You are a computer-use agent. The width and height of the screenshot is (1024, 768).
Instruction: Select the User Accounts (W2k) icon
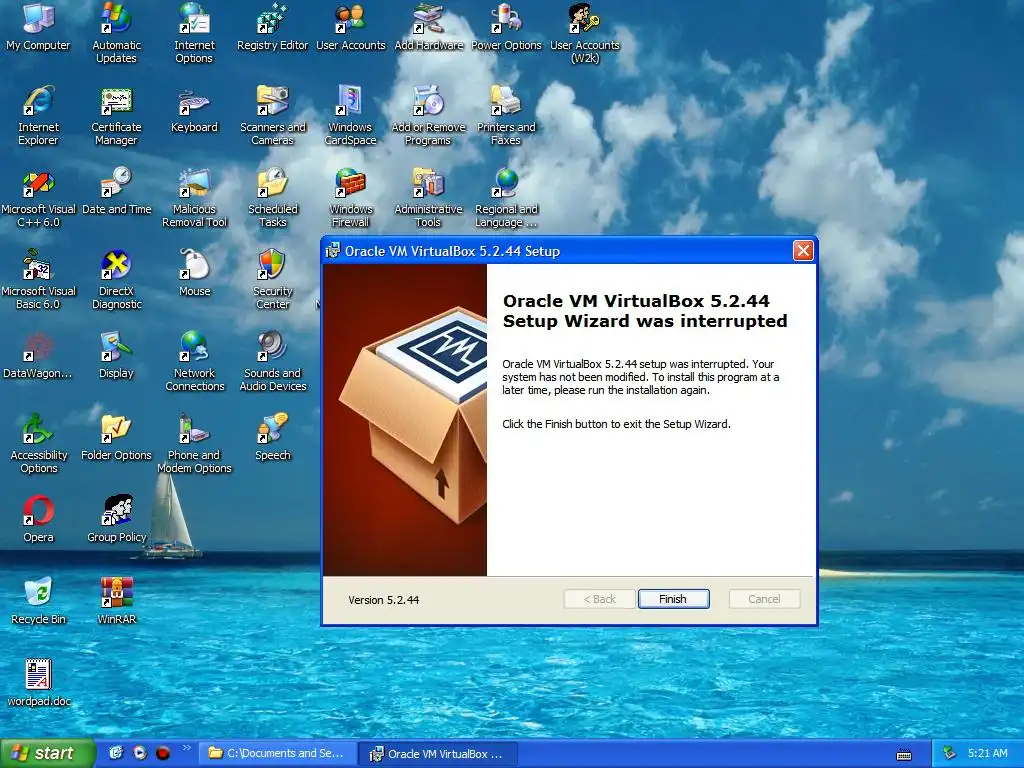(584, 33)
